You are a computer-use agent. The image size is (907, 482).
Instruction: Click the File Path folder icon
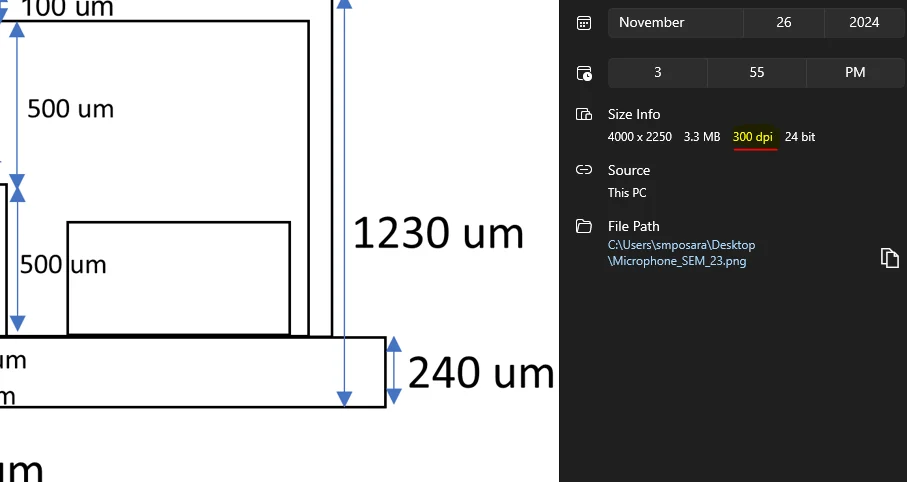584,226
